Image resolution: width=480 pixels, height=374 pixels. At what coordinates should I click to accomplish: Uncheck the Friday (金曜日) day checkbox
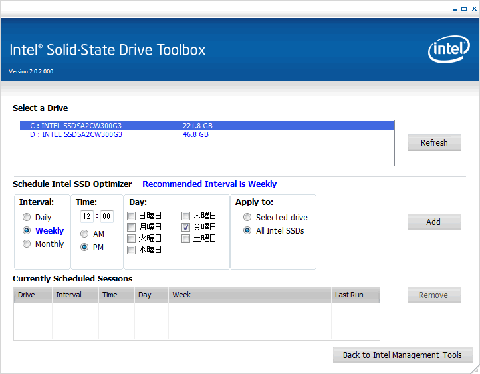186,227
